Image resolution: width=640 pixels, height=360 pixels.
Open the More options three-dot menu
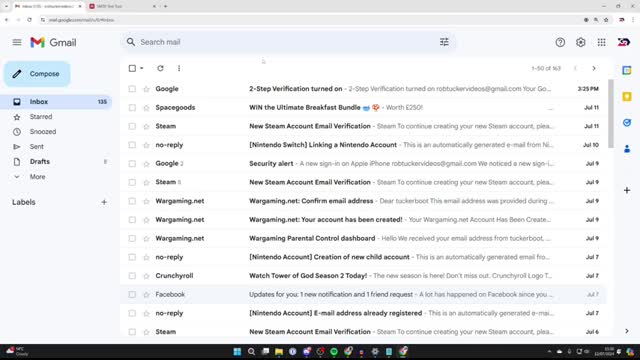click(179, 68)
